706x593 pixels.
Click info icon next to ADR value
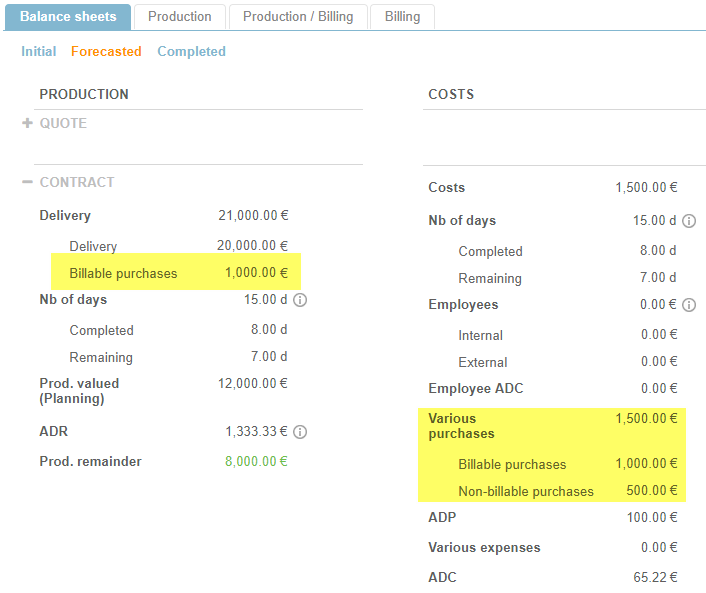301,432
